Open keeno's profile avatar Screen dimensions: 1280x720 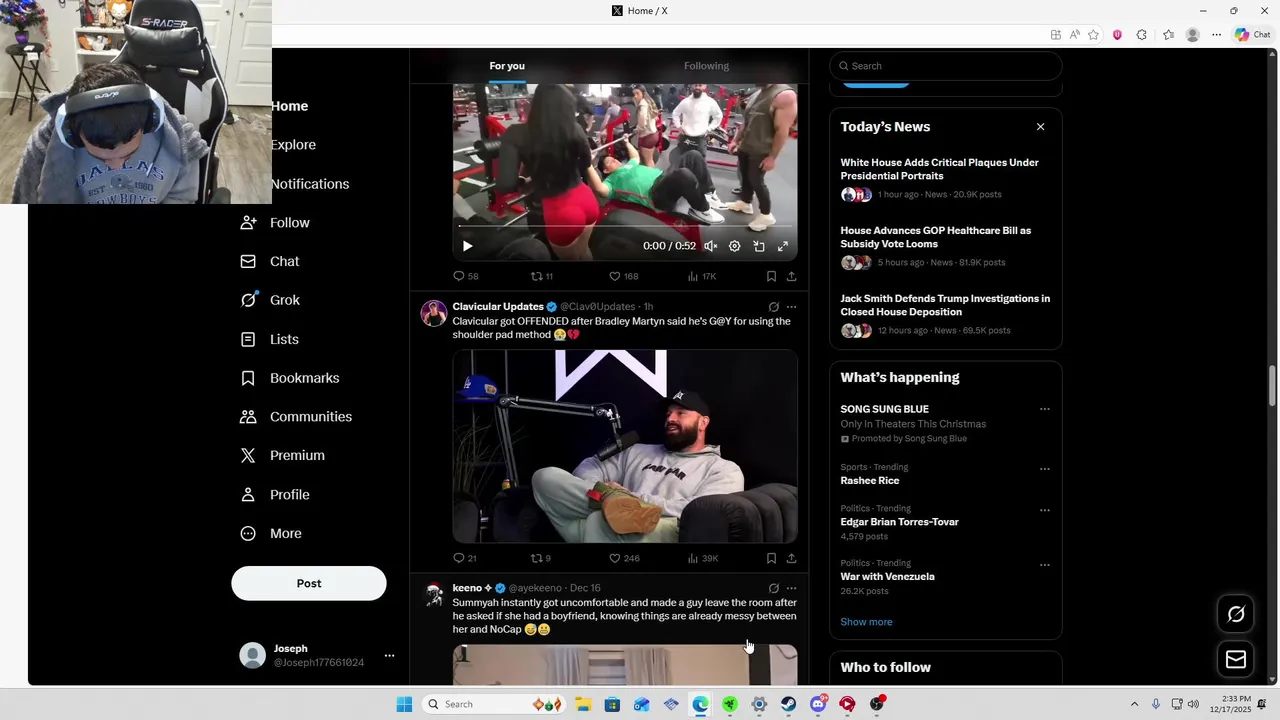click(x=434, y=594)
